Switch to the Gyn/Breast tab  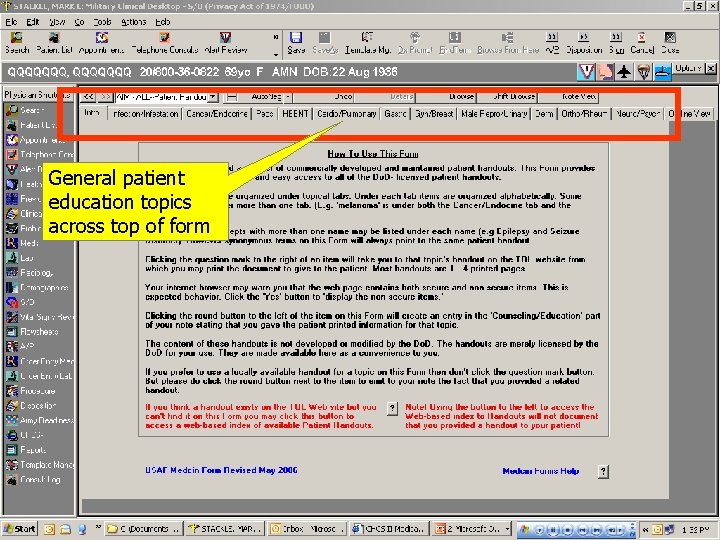(x=434, y=113)
